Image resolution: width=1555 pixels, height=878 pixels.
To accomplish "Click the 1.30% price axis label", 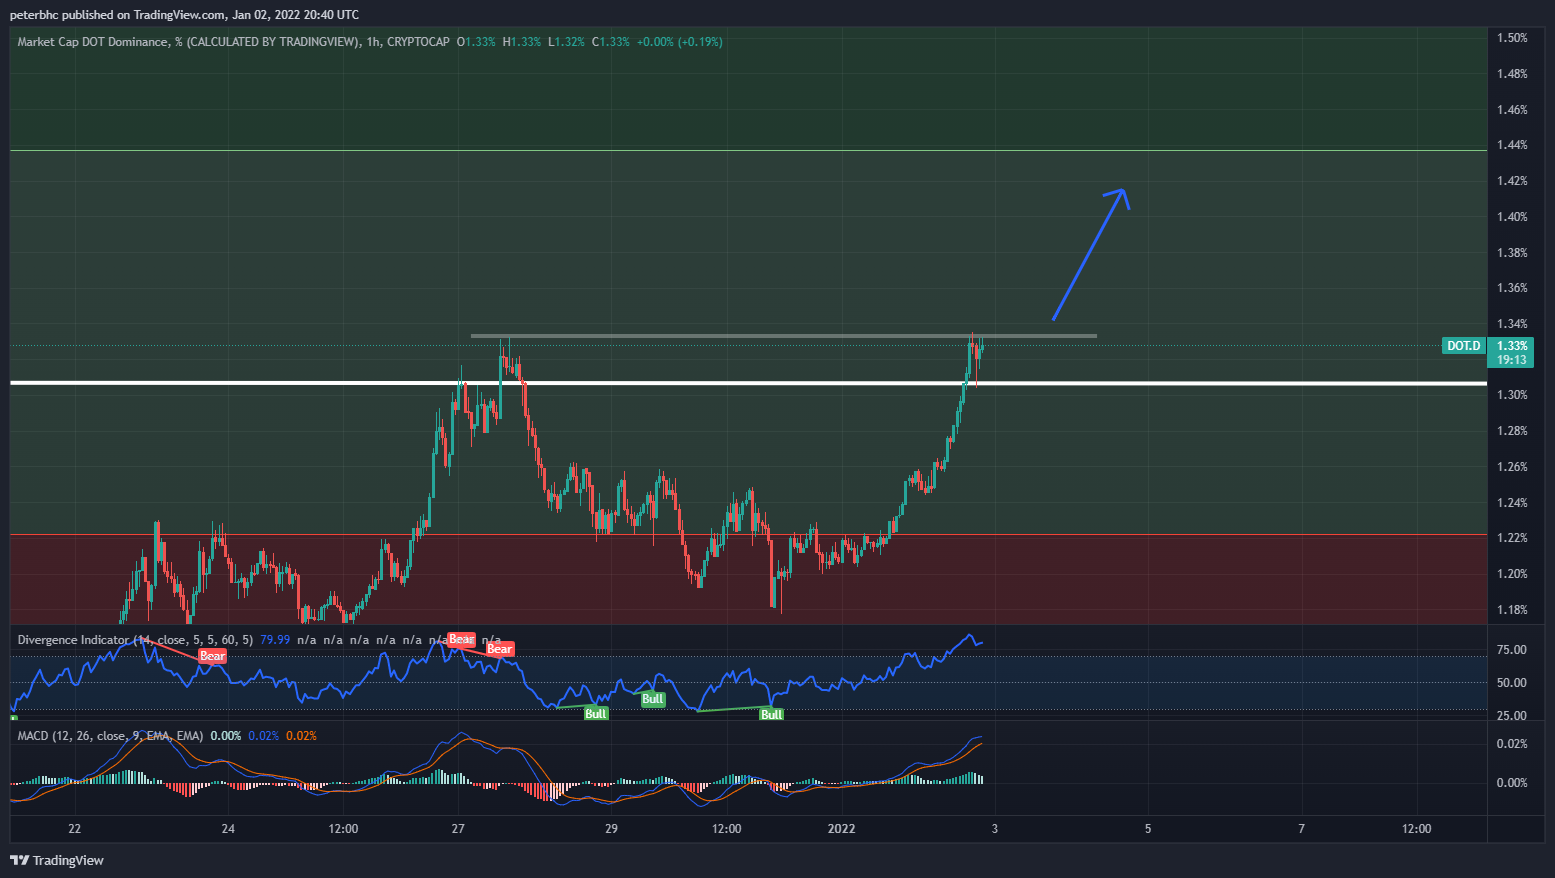I will click(x=1512, y=395).
